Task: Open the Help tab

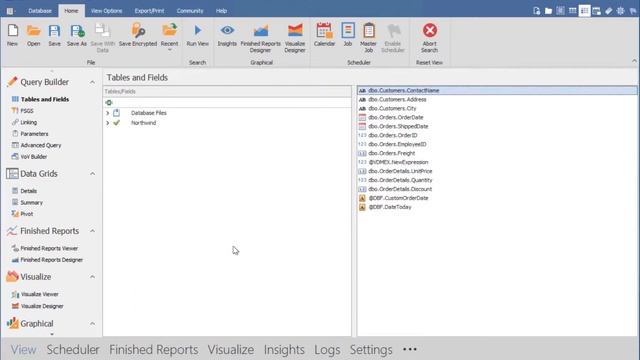Action: (221, 11)
